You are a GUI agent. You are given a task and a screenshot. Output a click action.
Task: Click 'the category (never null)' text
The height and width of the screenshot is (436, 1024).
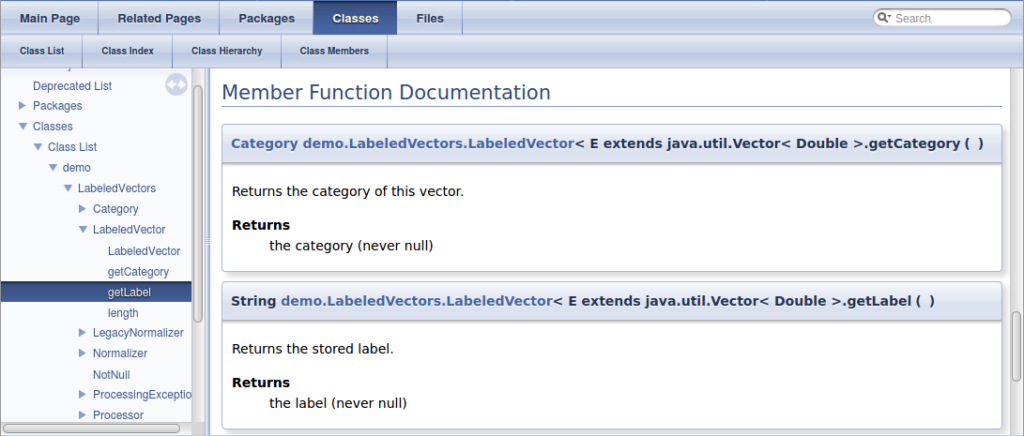tap(351, 245)
